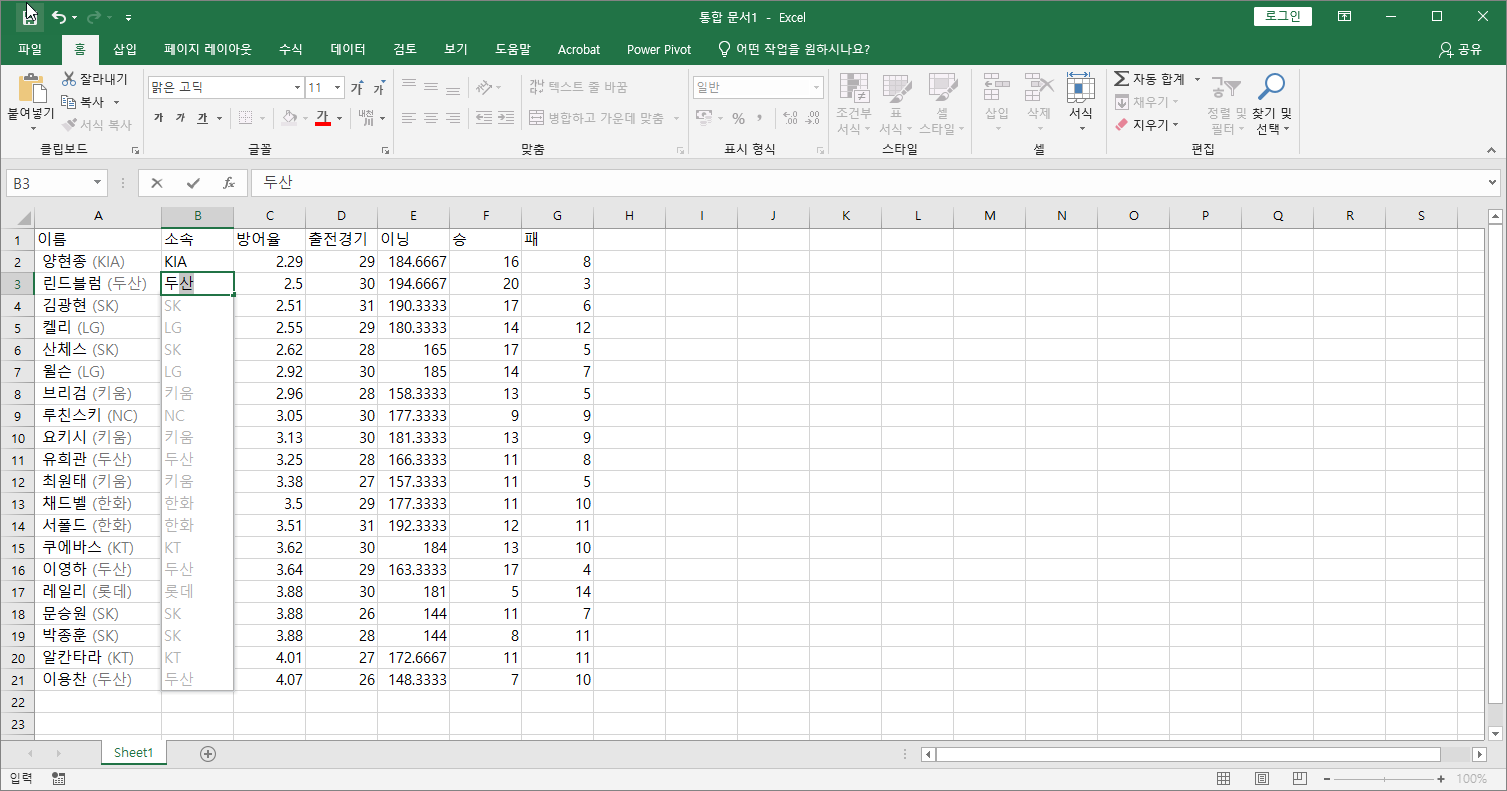Switch to the Power Pivot tab
This screenshot has width=1507, height=791.
tap(659, 49)
